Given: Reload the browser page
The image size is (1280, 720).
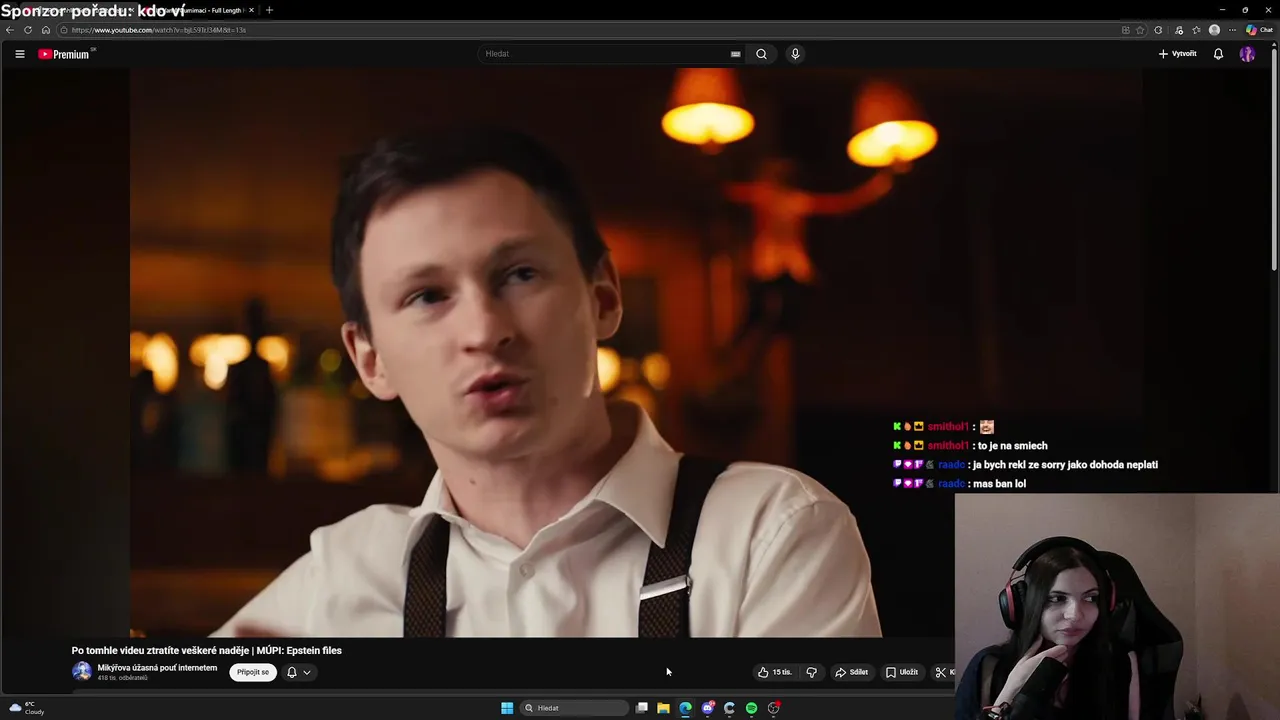Looking at the screenshot, I should (28, 30).
